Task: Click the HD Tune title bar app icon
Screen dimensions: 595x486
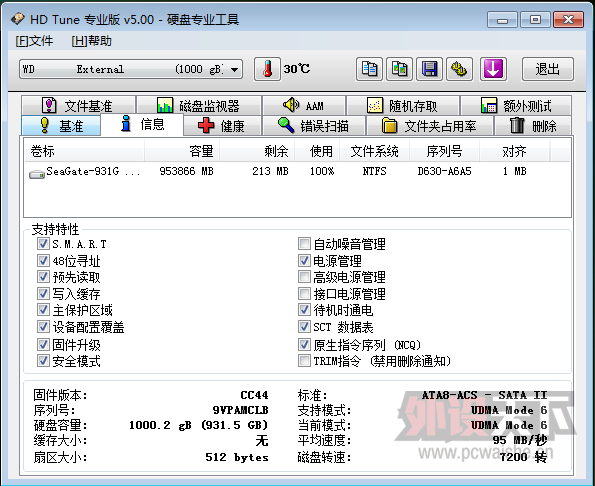Action: [17, 19]
